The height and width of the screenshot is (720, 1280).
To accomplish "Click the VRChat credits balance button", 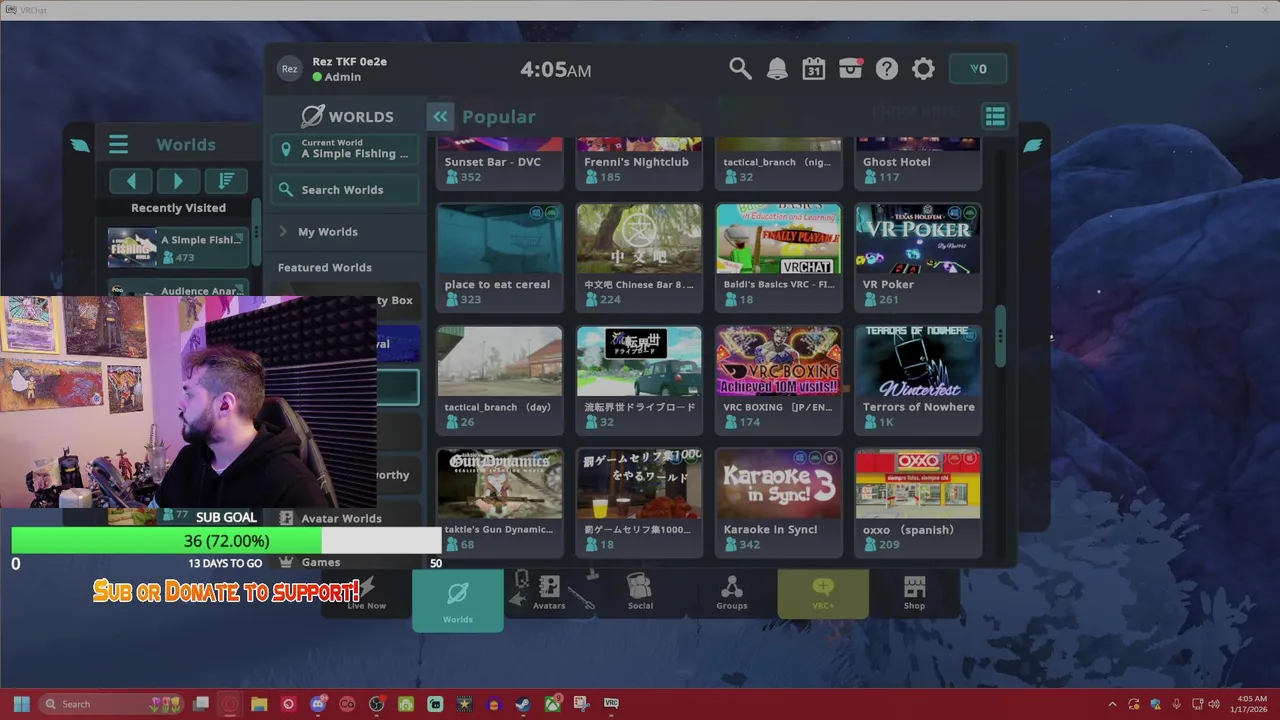I will [978, 69].
